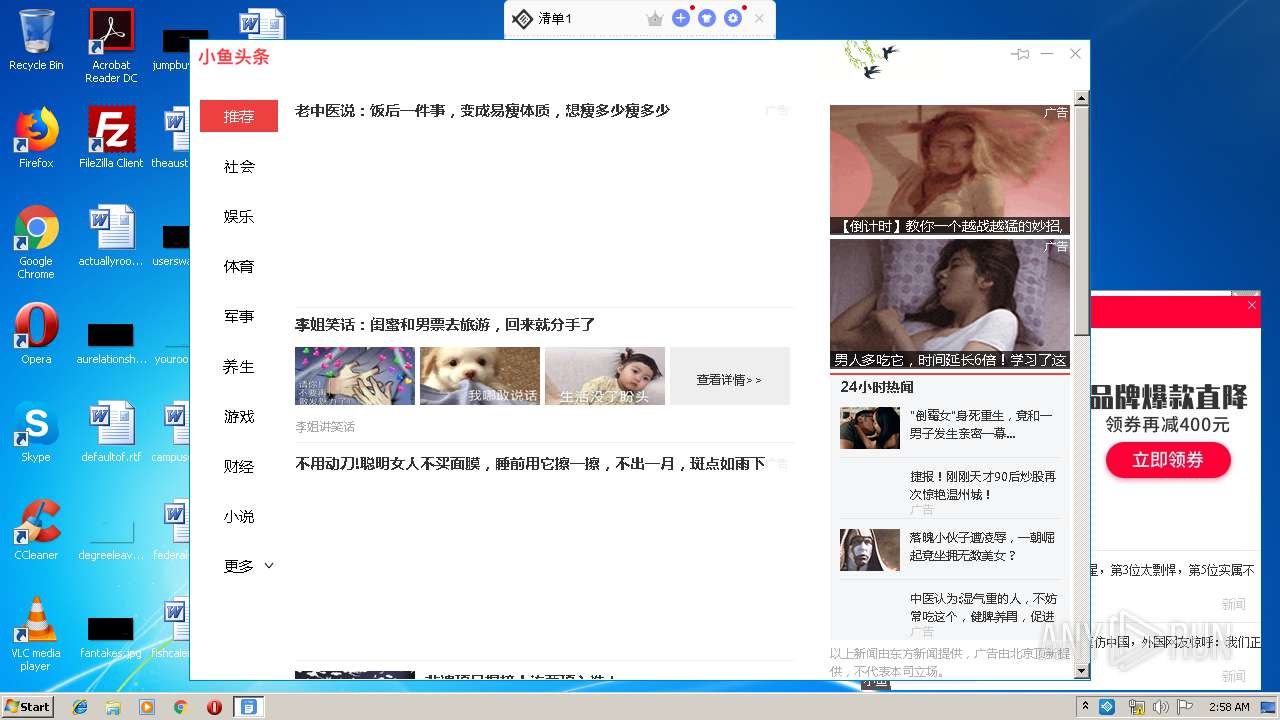The height and width of the screenshot is (720, 1280).
Task: Open the puppy thumbnail 我哪敢说话
Action: (480, 376)
